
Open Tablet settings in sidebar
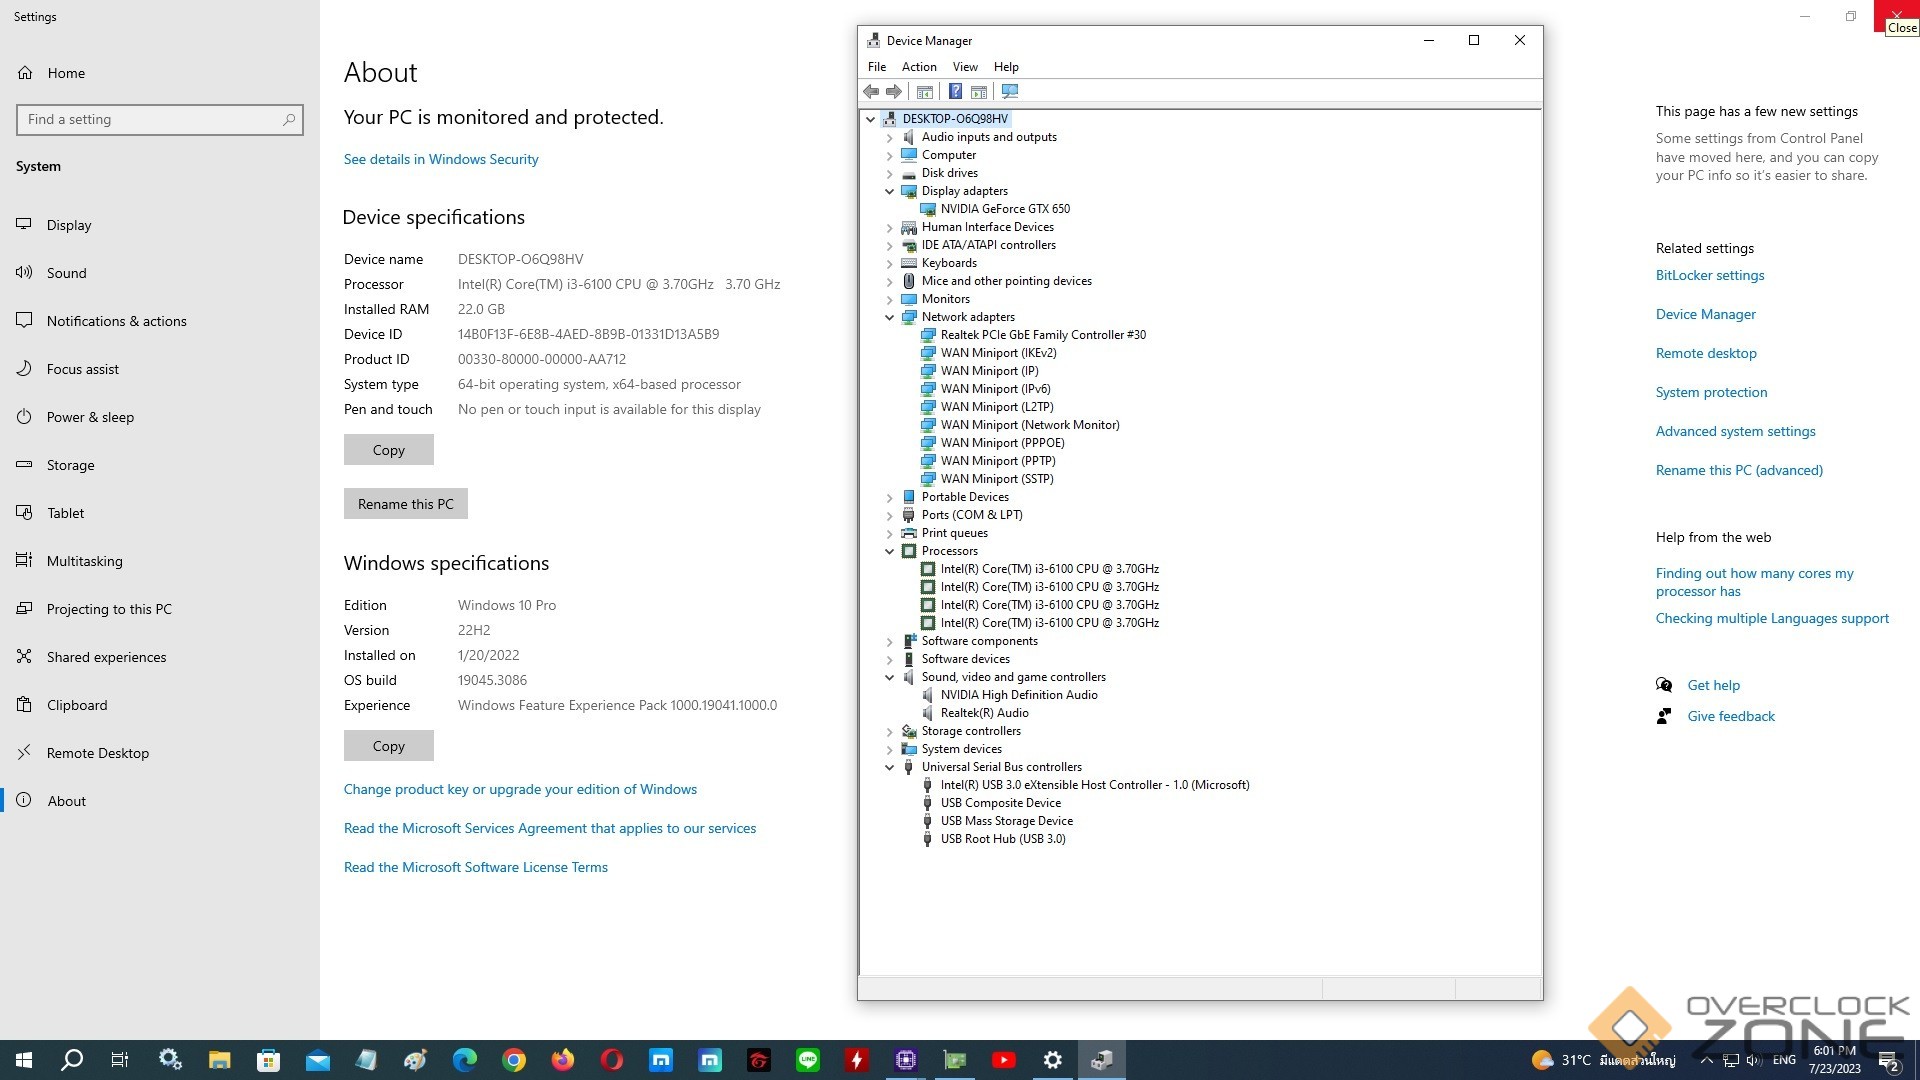(65, 513)
